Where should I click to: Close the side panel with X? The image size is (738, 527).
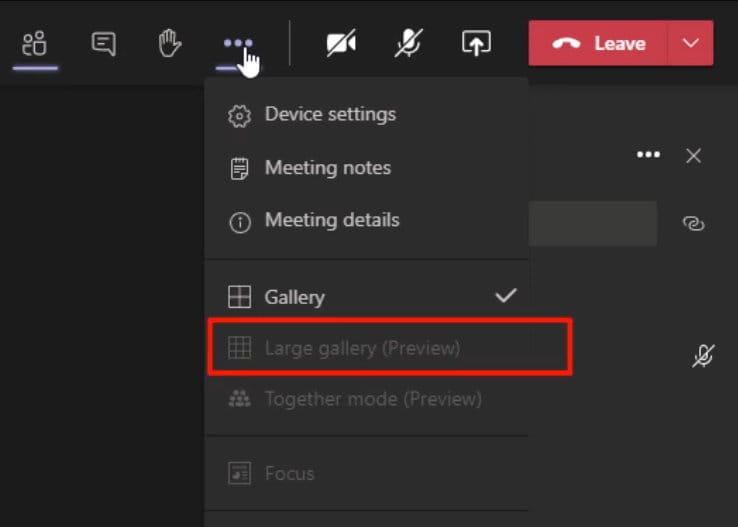[x=693, y=155]
